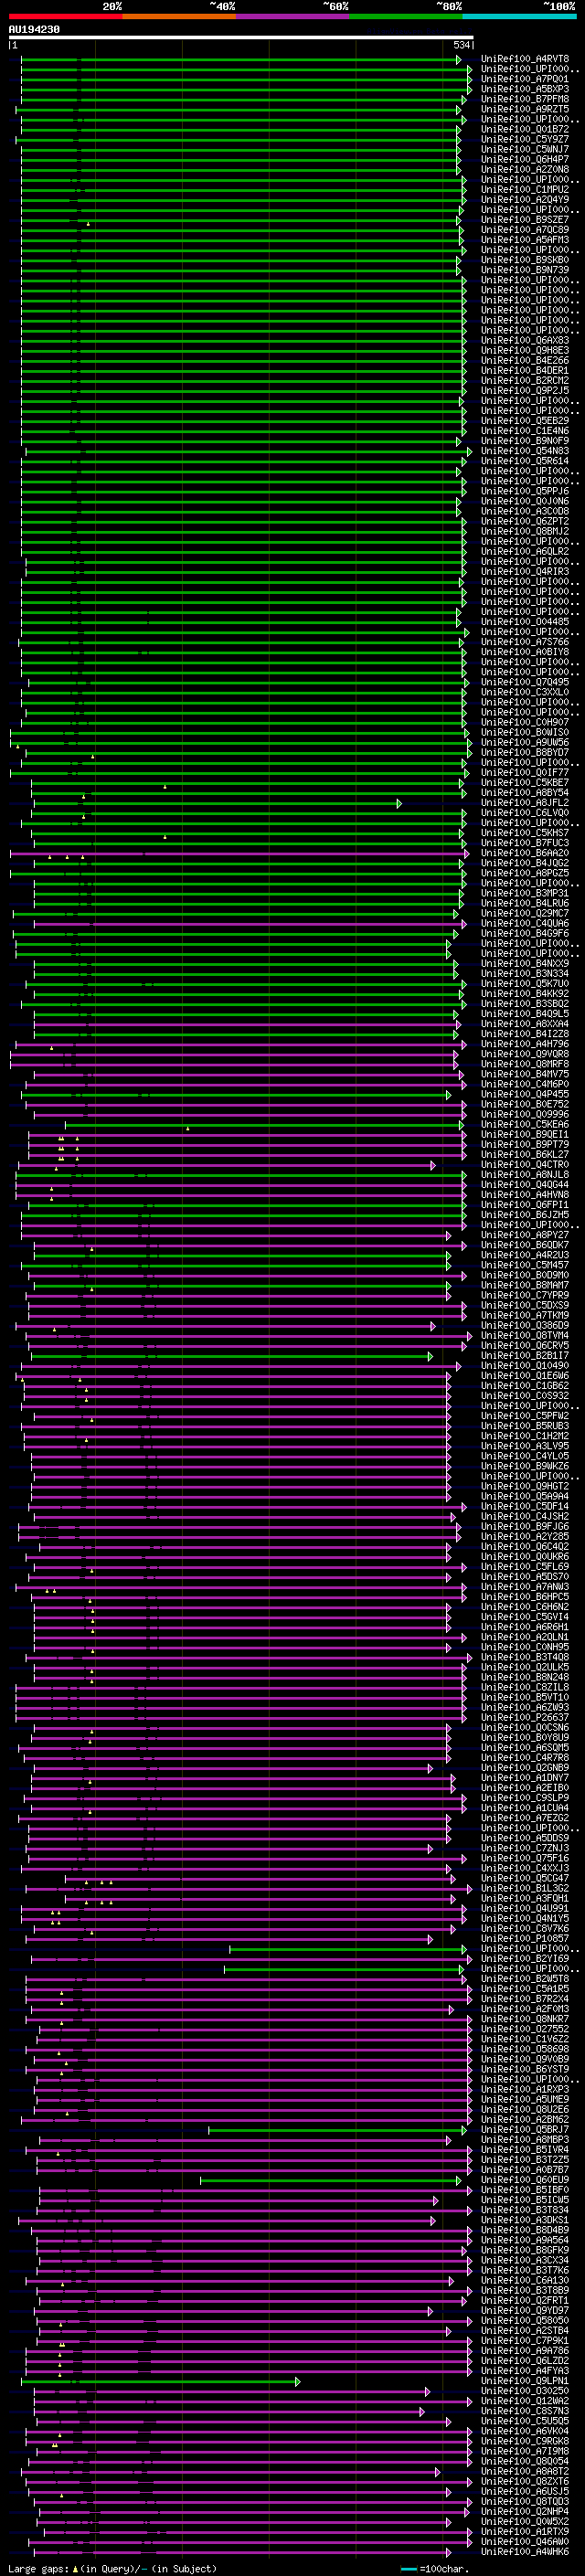
Task: Select hit label UniRef100_Q6H4P7
Action: tap(524, 159)
